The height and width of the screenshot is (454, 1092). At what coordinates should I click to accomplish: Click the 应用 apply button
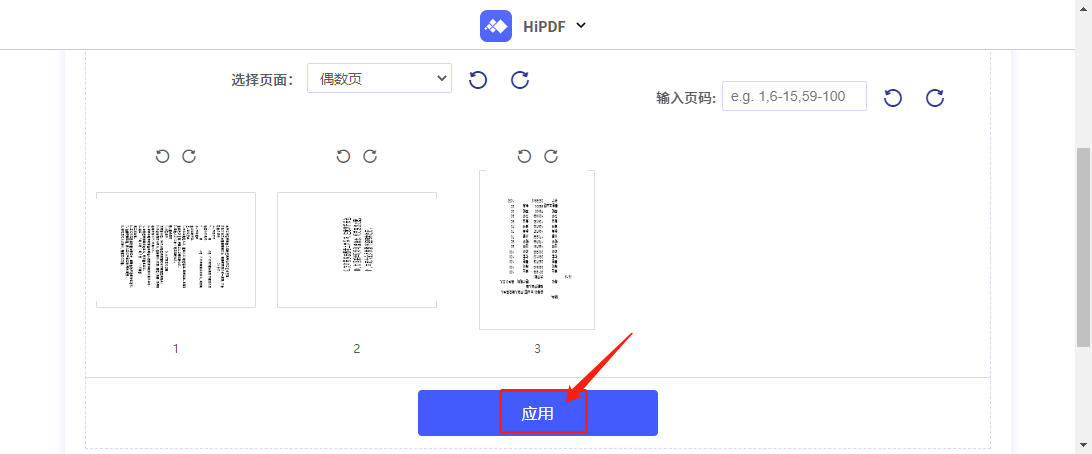click(538, 413)
